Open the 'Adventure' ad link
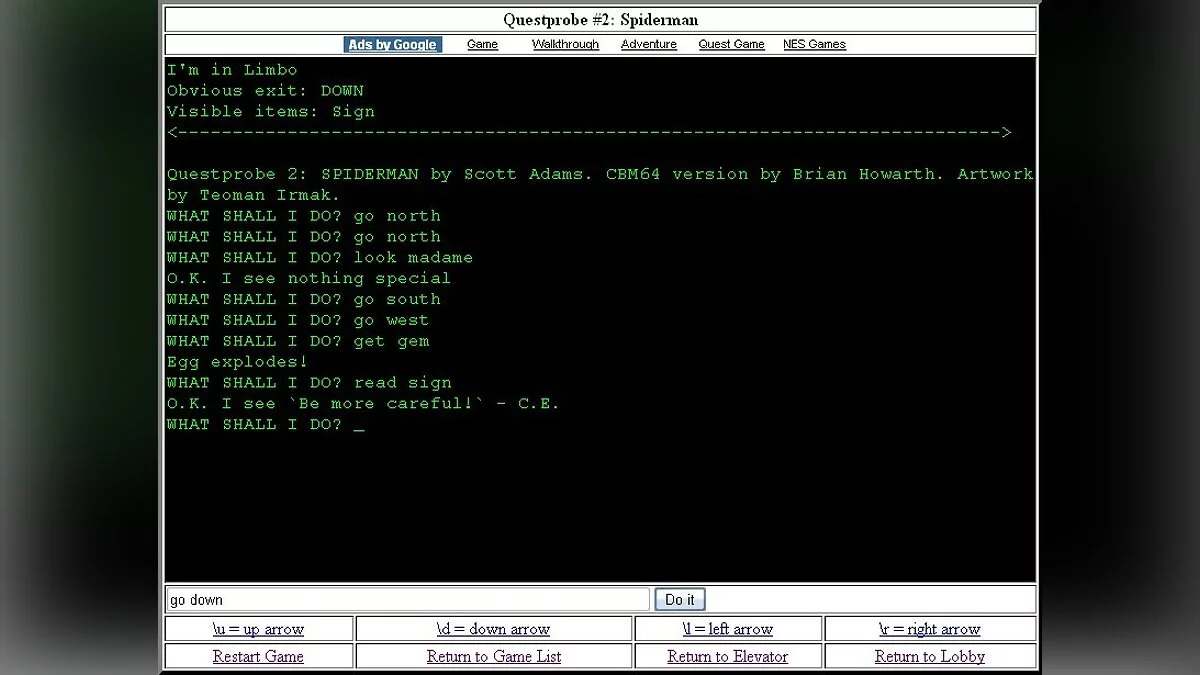Screen dimensions: 1200x675 pyautogui.click(x=649, y=44)
